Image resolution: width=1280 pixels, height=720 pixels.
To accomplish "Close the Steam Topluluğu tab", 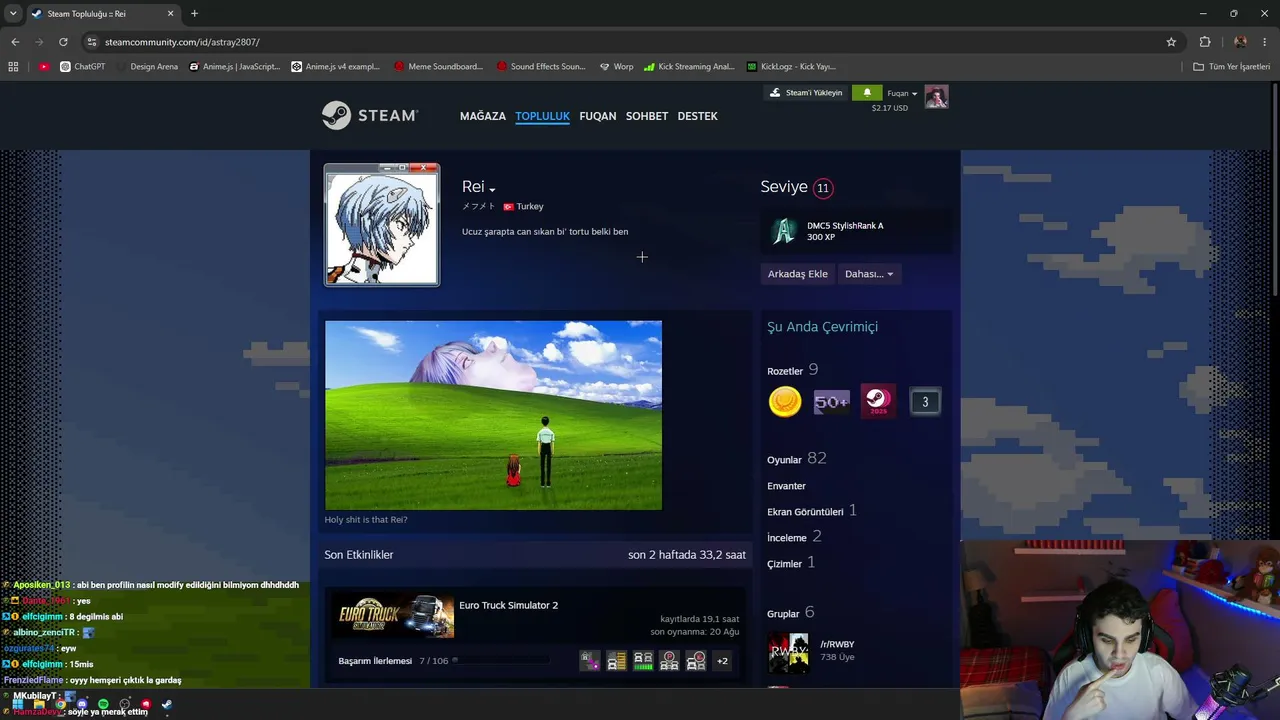I will [x=170, y=14].
